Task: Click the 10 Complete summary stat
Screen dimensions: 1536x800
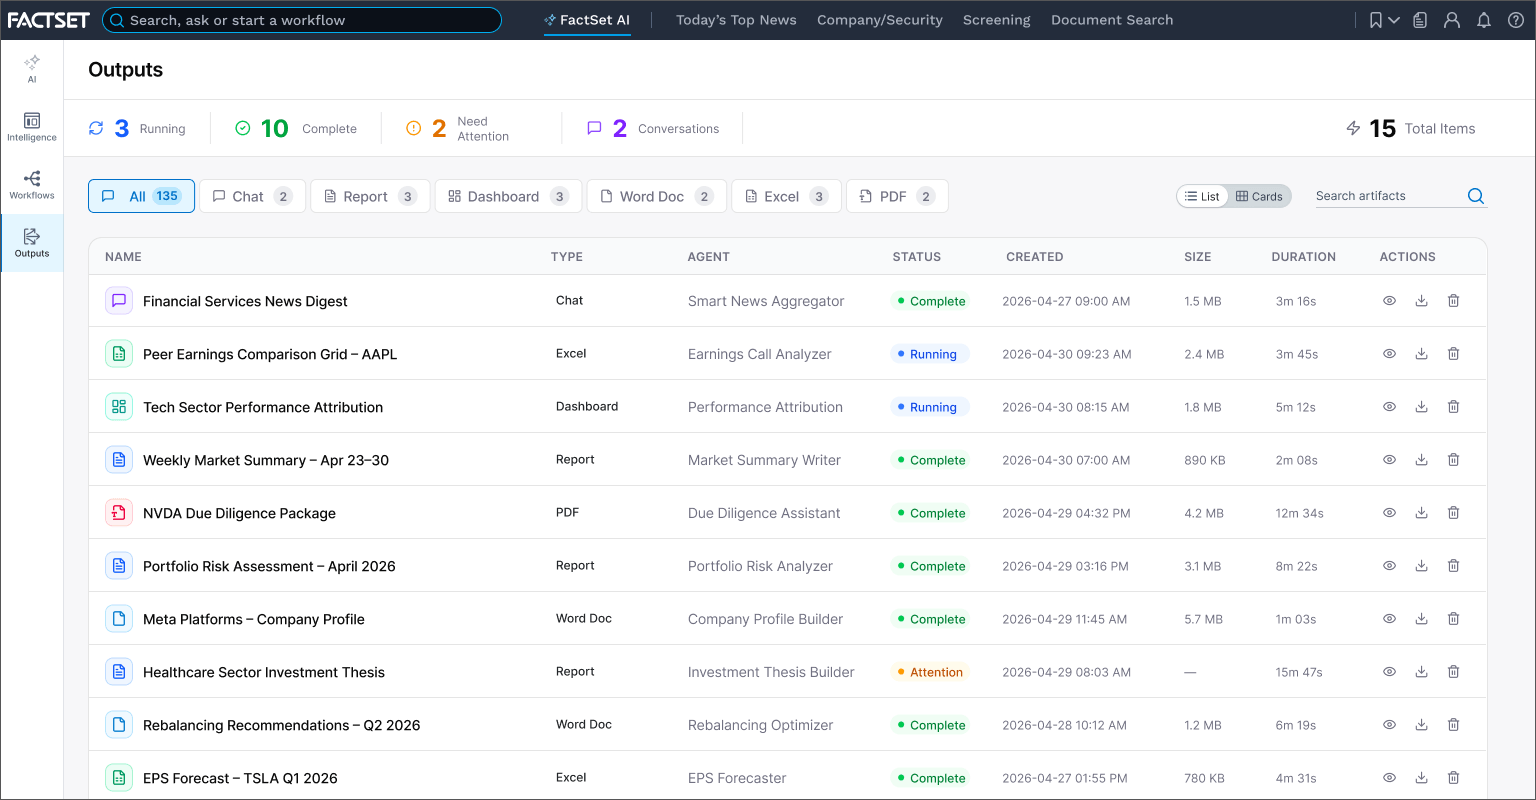Action: [295, 128]
